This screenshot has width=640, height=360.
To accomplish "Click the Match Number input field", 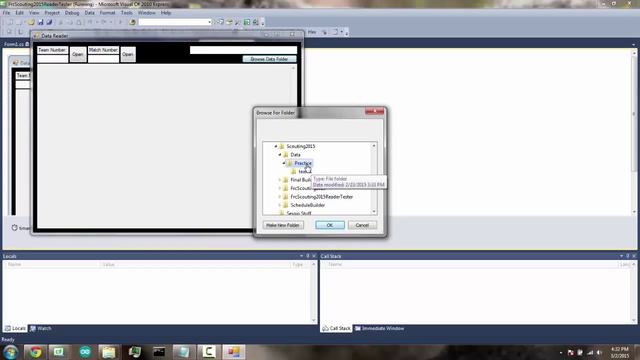I will (x=103, y=59).
